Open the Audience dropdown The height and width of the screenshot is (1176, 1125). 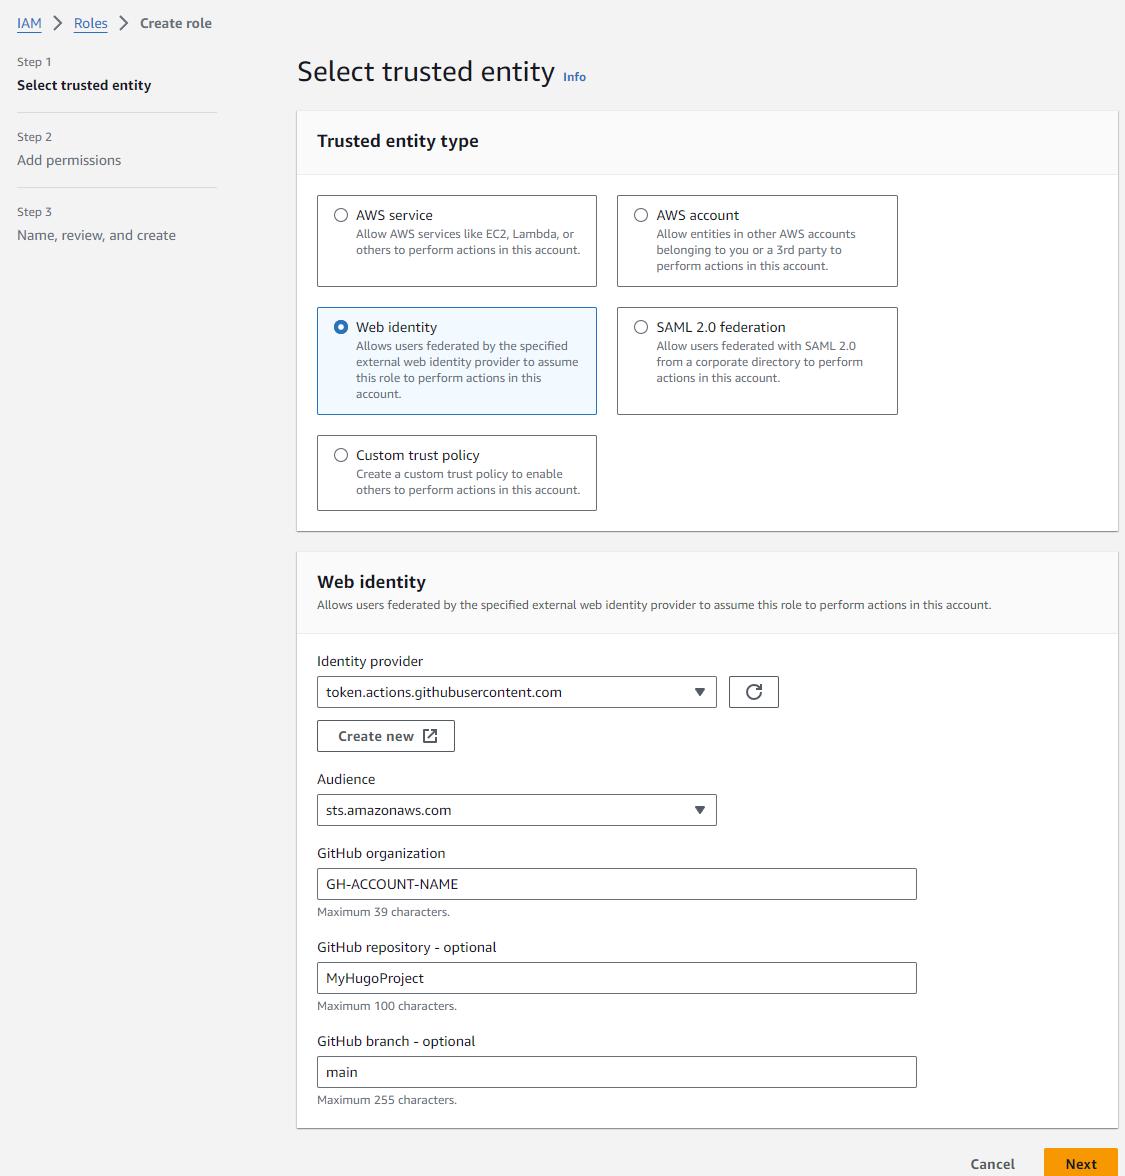point(517,810)
